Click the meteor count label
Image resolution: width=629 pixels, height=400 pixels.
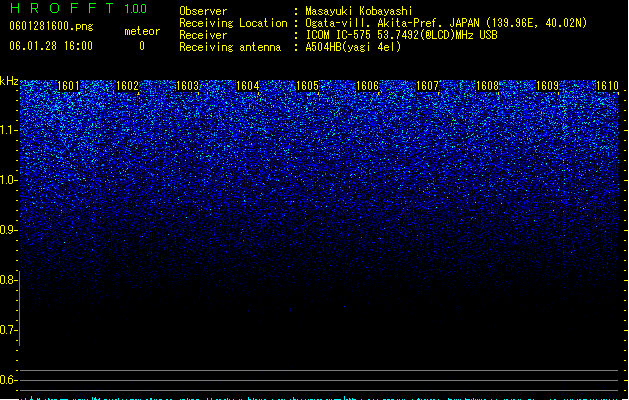142,31
